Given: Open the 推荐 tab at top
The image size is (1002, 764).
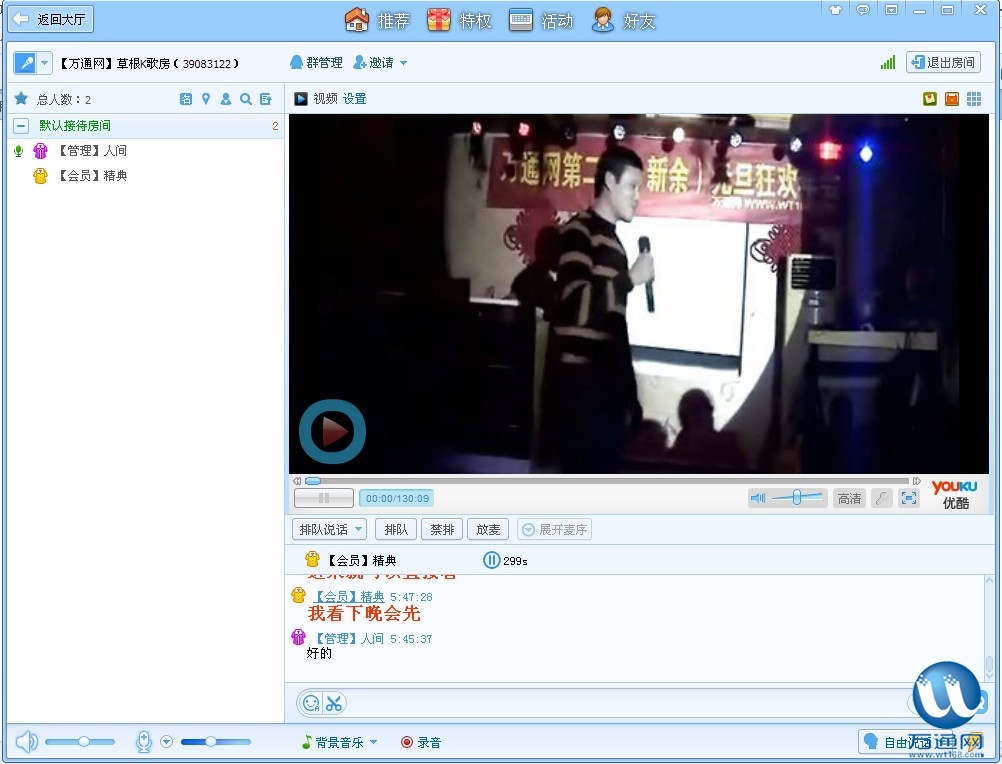Looking at the screenshot, I should (377, 21).
